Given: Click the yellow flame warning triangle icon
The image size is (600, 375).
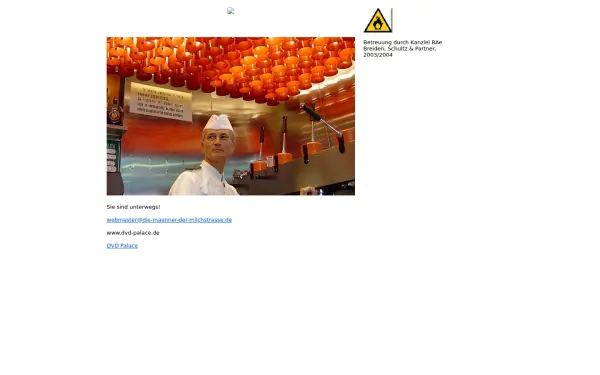Looking at the screenshot, I should point(378,20).
